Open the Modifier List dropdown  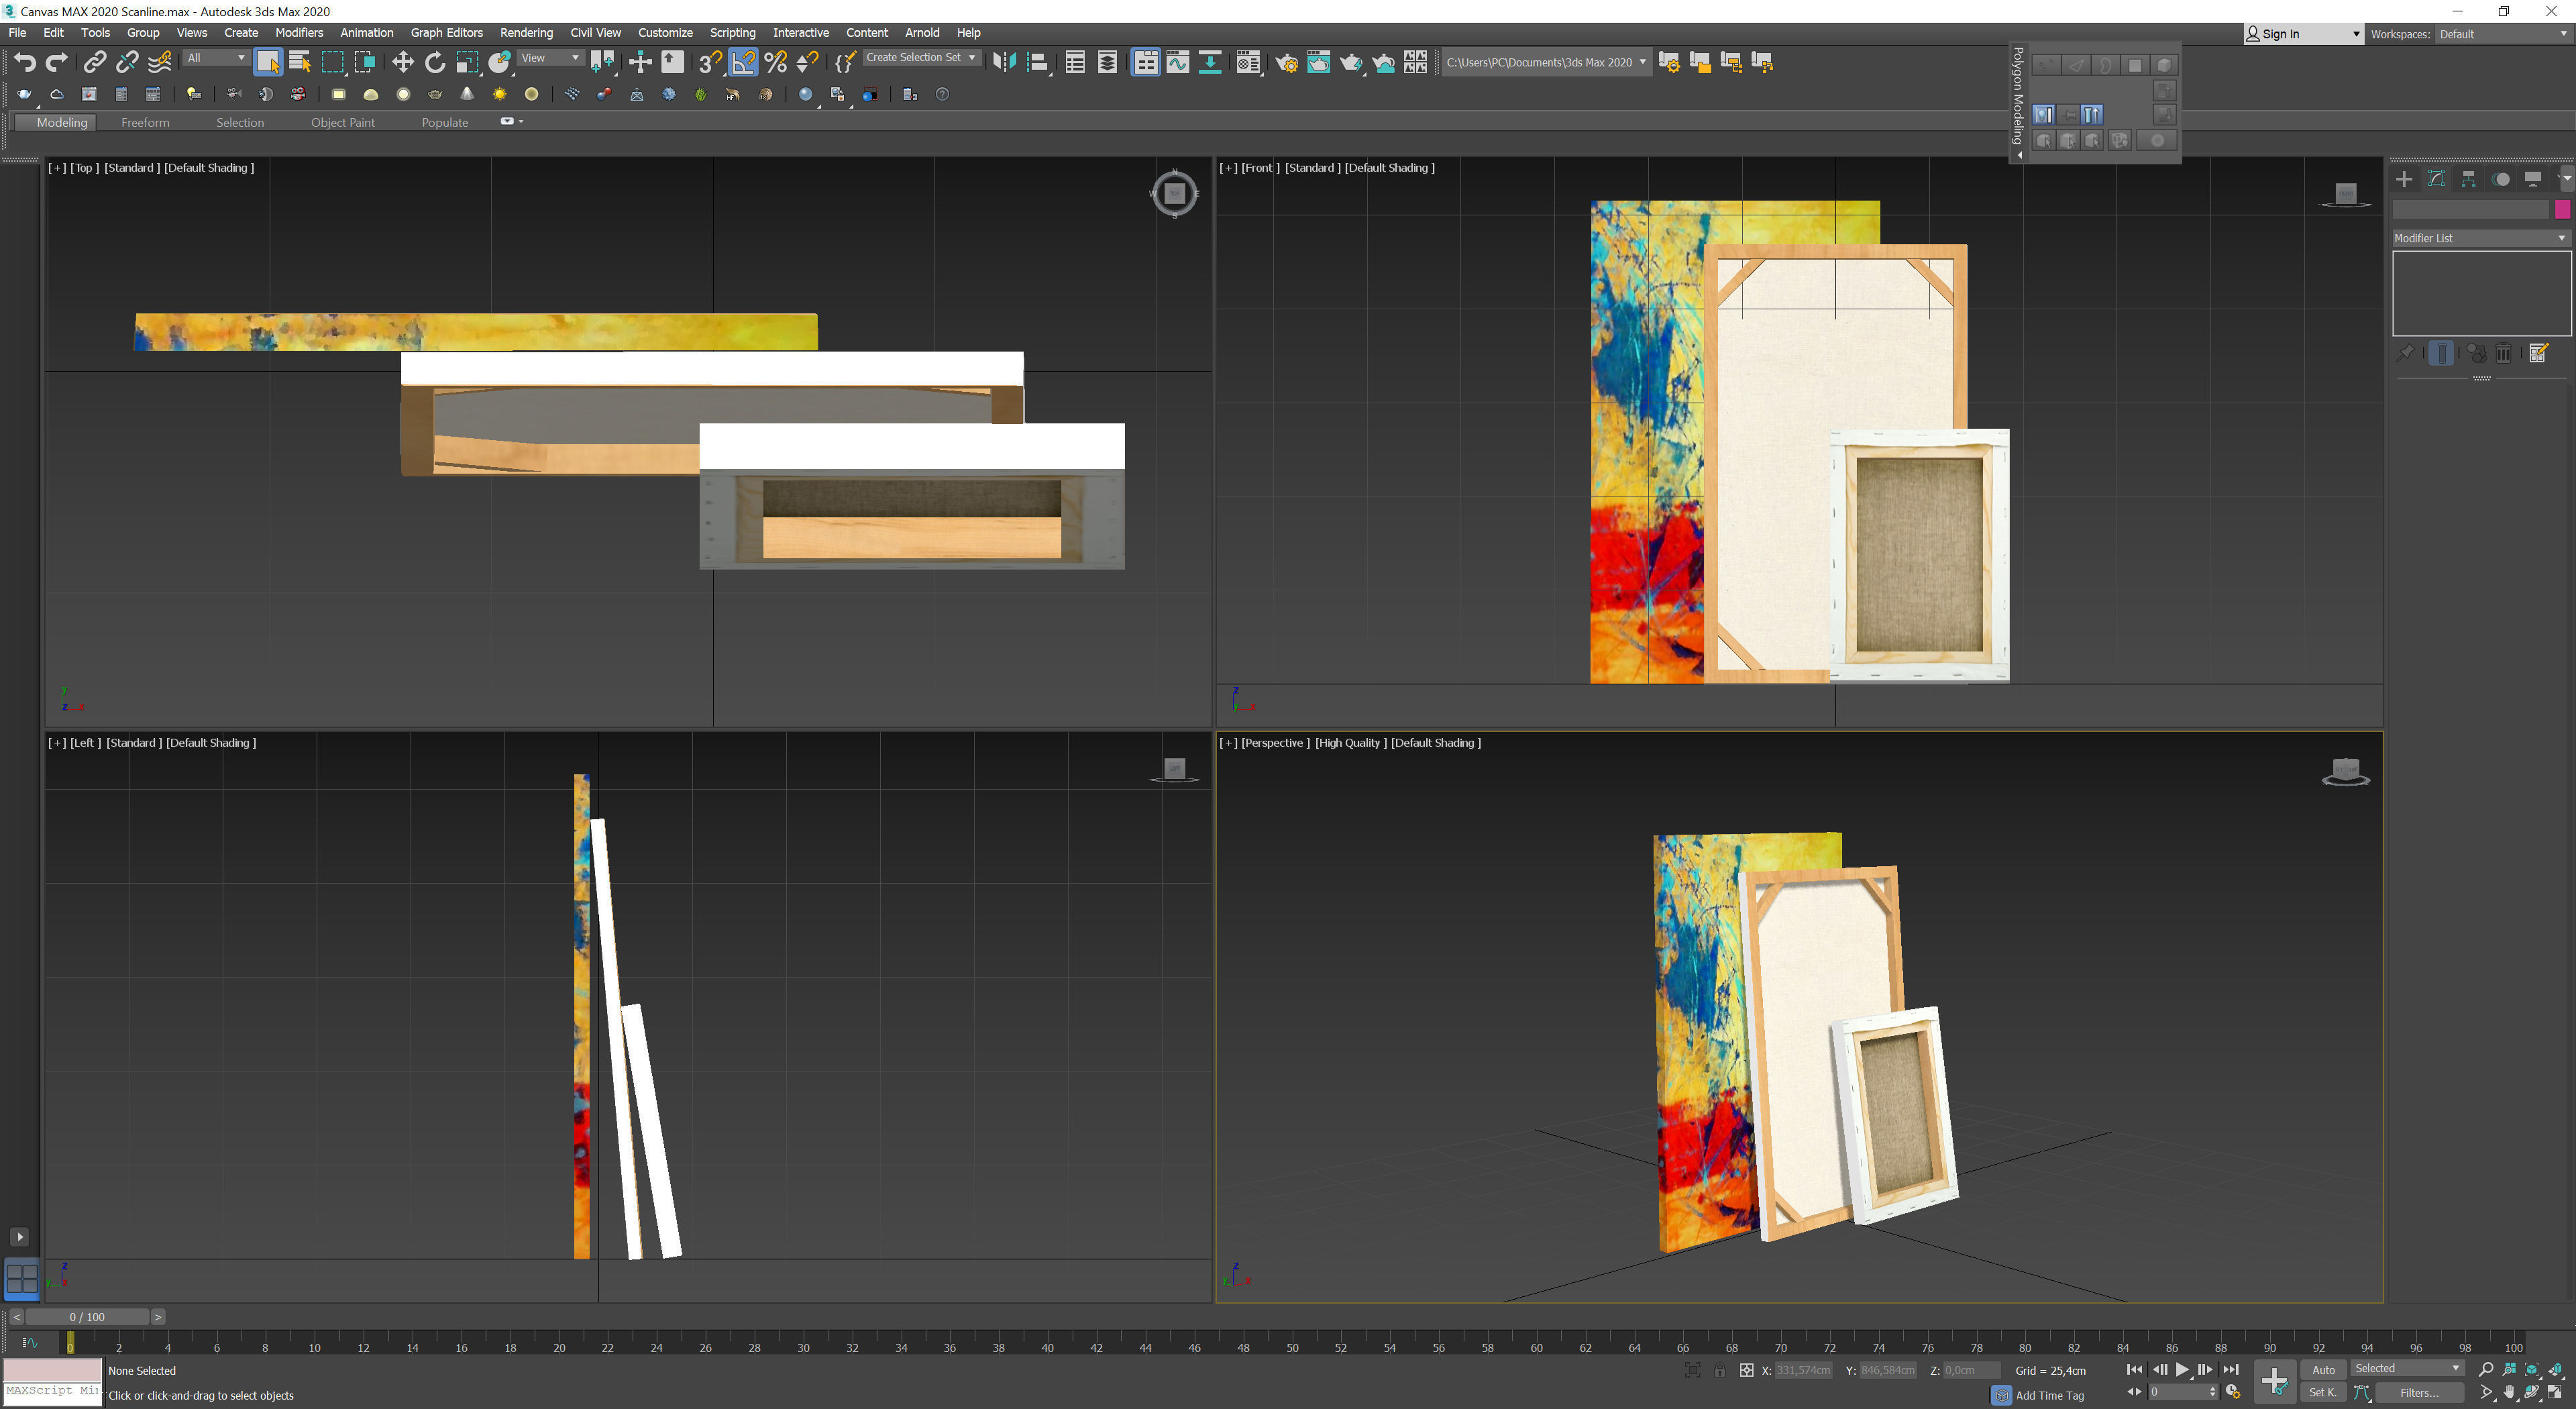click(x=2479, y=238)
